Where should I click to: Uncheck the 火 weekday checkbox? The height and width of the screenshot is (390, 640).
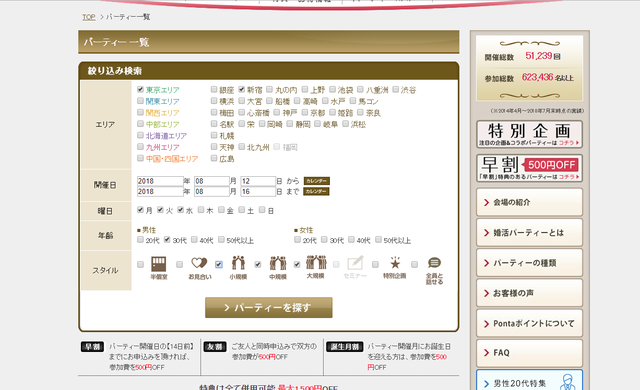(x=160, y=210)
